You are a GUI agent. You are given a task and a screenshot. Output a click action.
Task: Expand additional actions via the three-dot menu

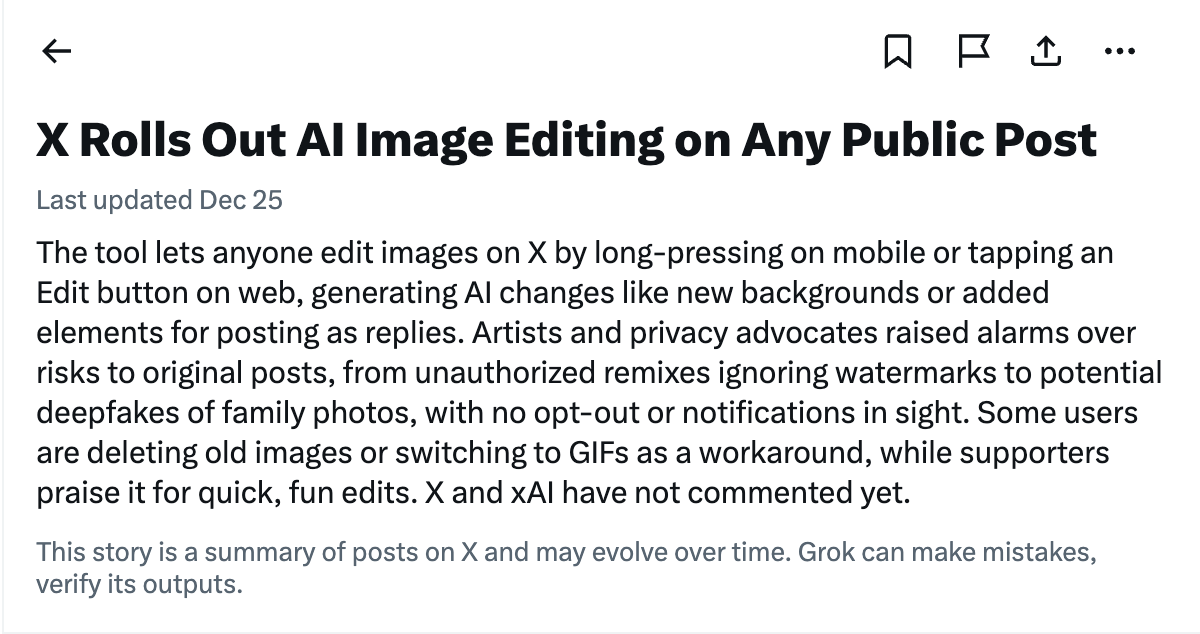pos(1120,51)
